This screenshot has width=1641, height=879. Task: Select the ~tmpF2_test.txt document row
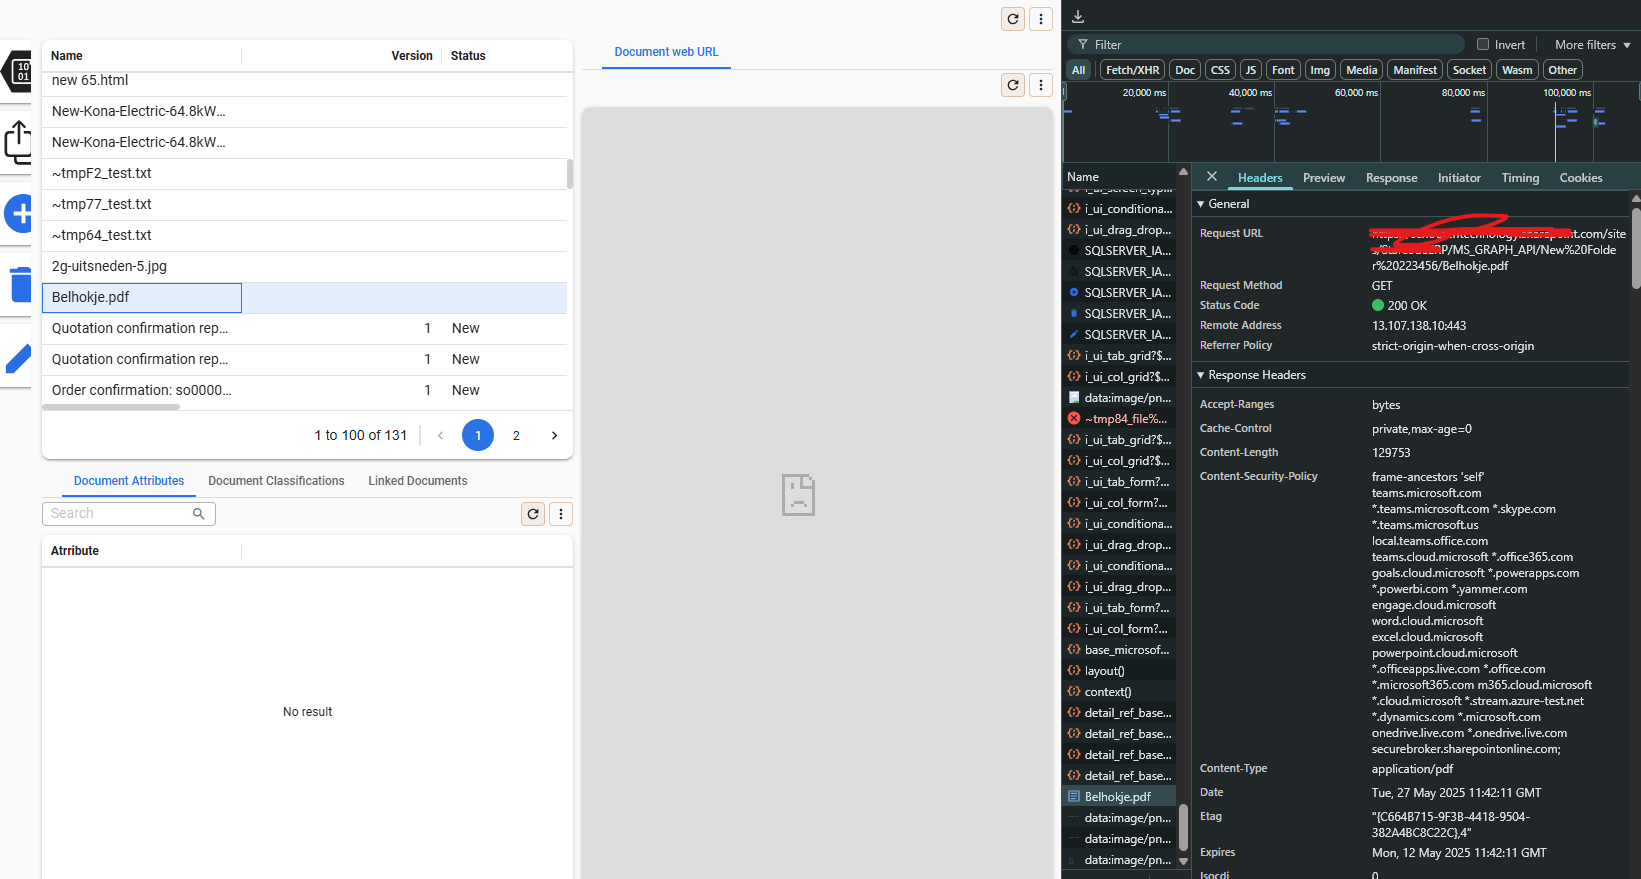click(304, 173)
